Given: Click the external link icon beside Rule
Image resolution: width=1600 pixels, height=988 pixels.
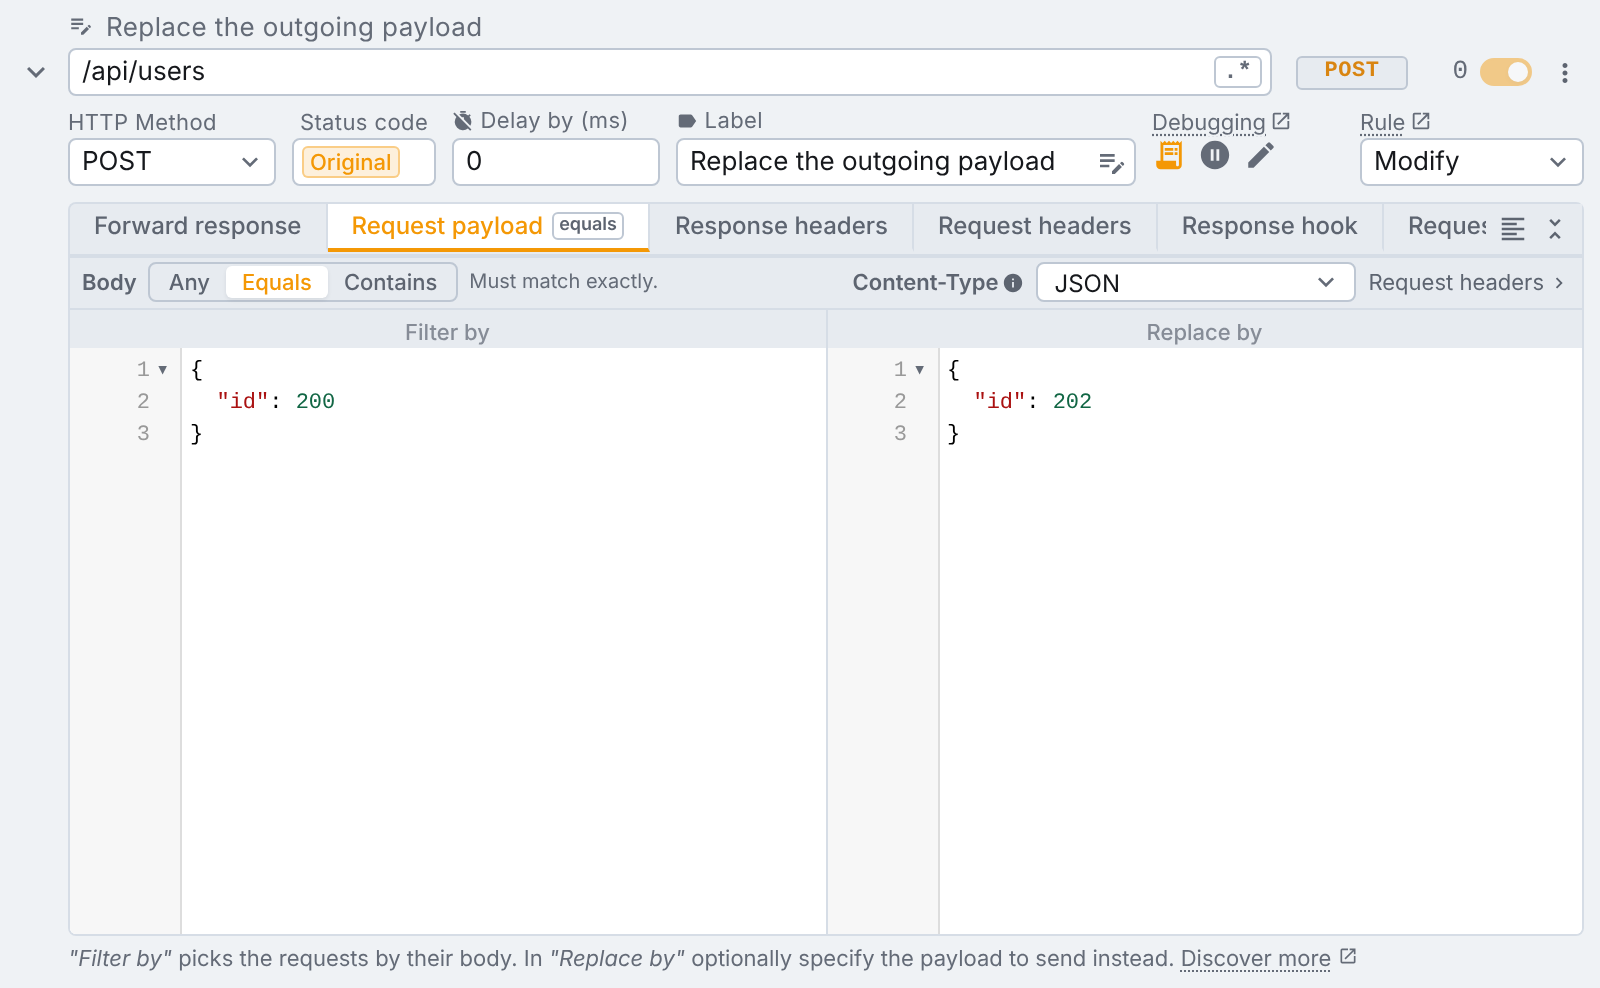Looking at the screenshot, I should [x=1421, y=121].
